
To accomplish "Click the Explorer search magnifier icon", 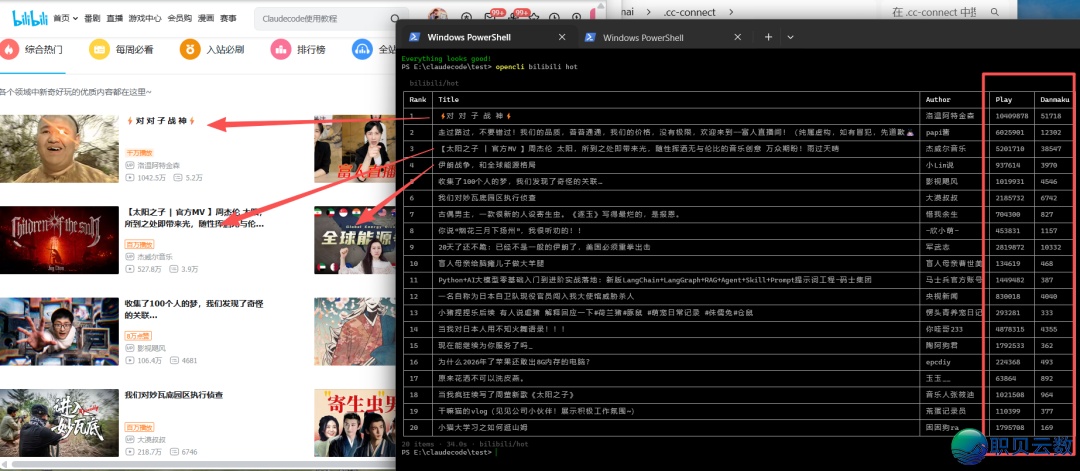I will tap(995, 12).
